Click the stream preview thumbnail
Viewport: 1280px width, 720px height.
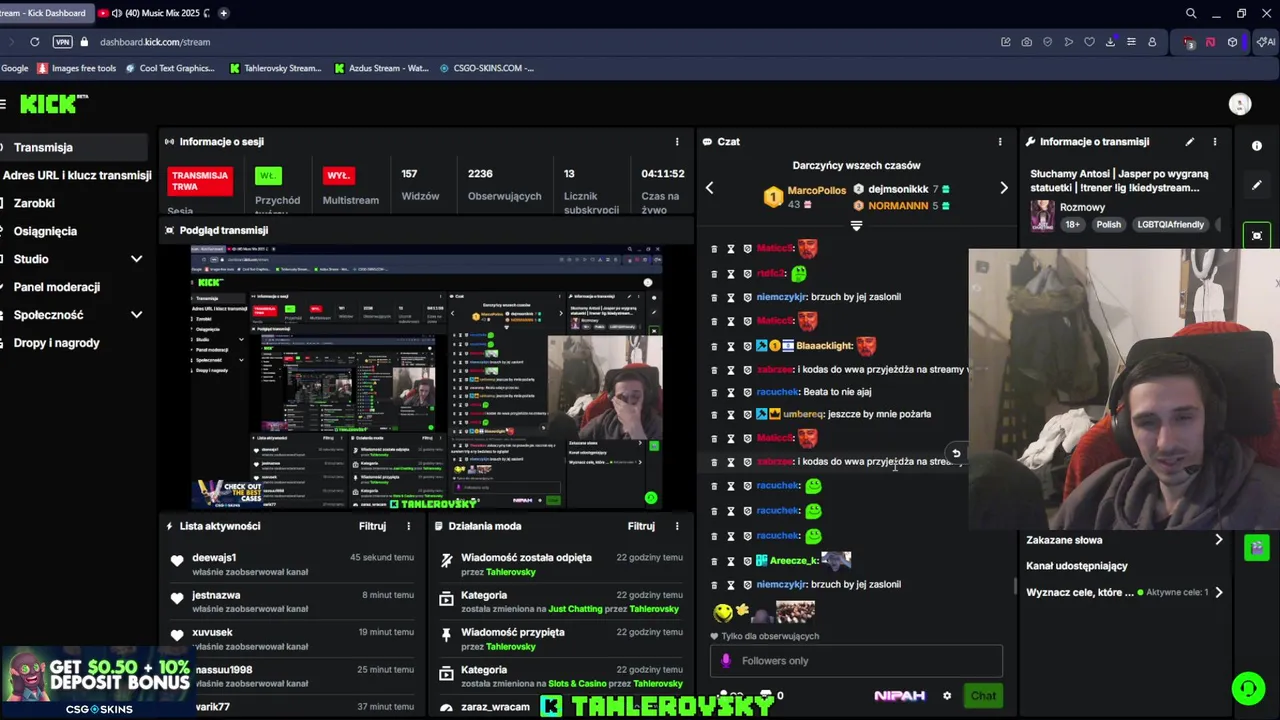click(x=427, y=377)
